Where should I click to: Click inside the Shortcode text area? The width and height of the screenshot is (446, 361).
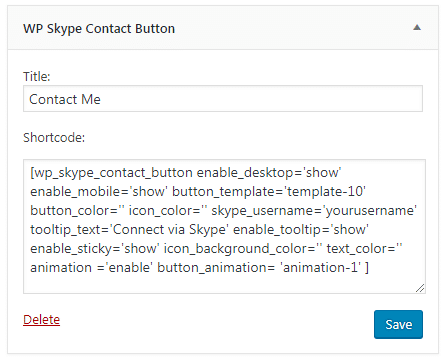224,226
